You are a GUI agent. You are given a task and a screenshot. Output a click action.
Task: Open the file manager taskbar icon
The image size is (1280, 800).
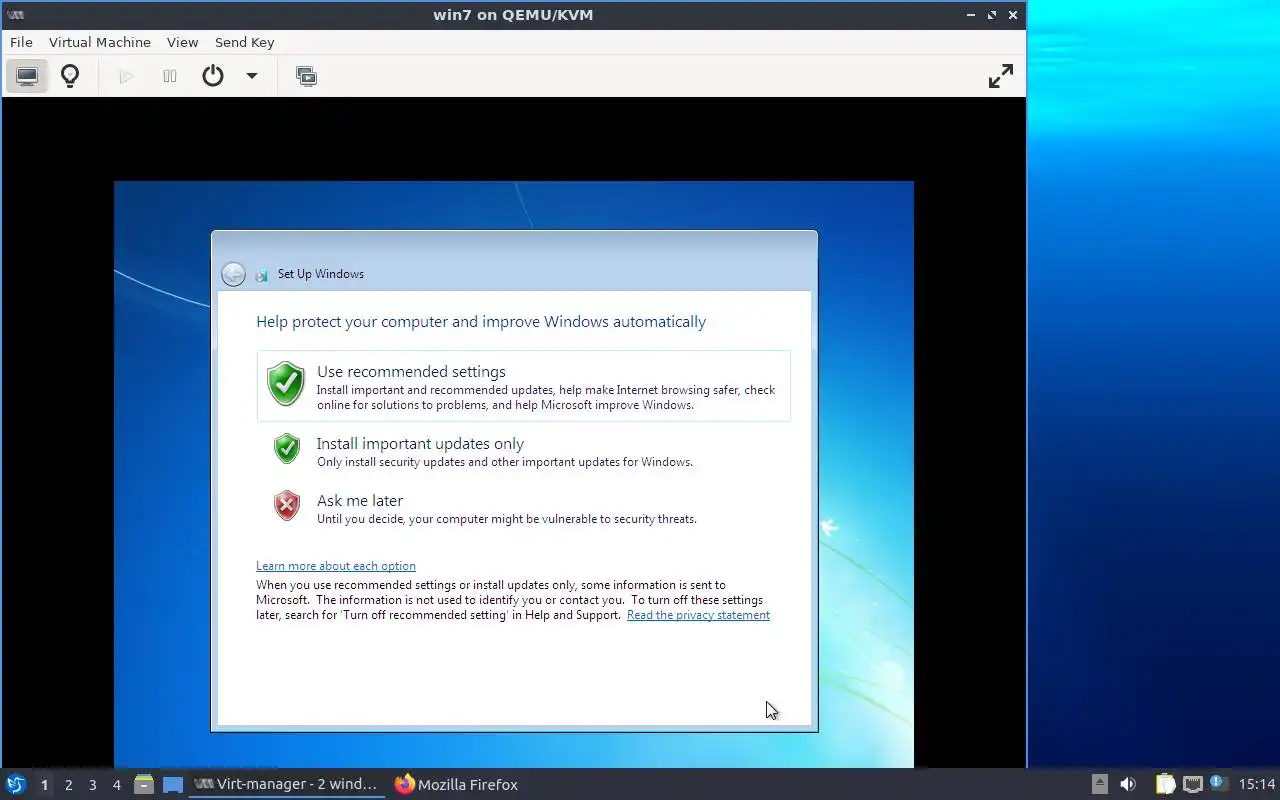click(x=144, y=785)
